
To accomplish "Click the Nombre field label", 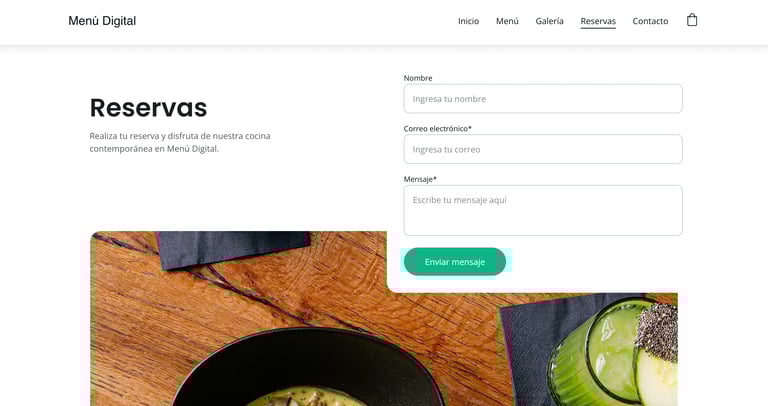I will [418, 78].
